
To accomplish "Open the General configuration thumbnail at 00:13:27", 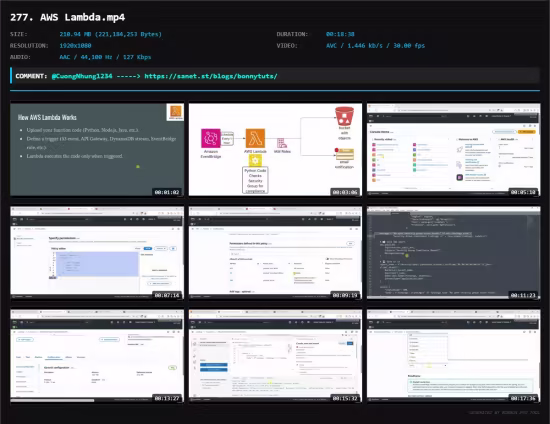I will coord(97,356).
